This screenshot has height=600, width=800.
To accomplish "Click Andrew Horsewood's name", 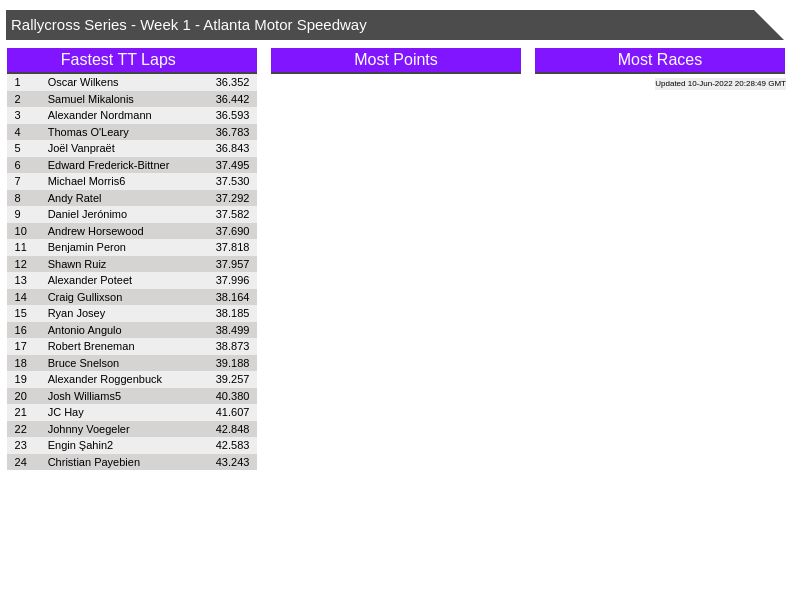I will tap(95, 231).
